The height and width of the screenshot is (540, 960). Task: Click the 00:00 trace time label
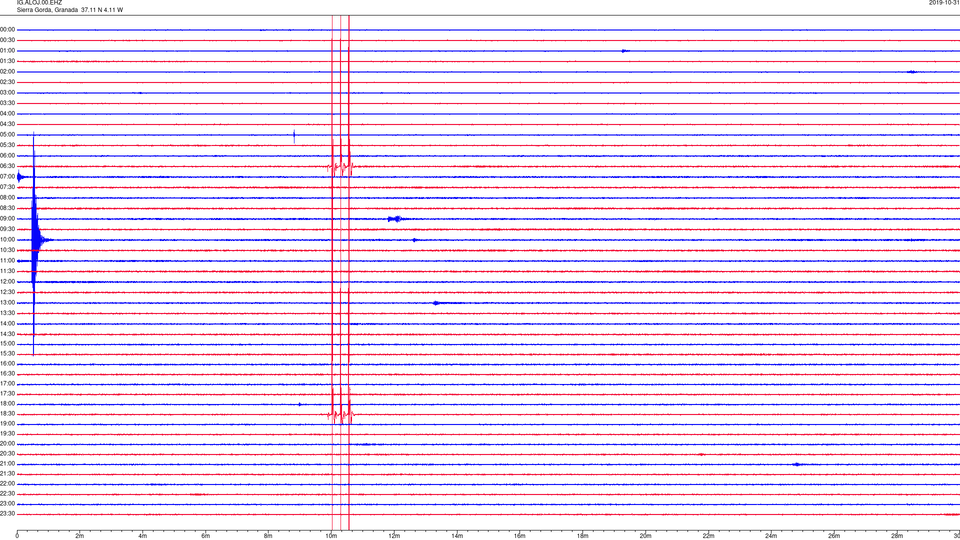pyautogui.click(x=7, y=29)
